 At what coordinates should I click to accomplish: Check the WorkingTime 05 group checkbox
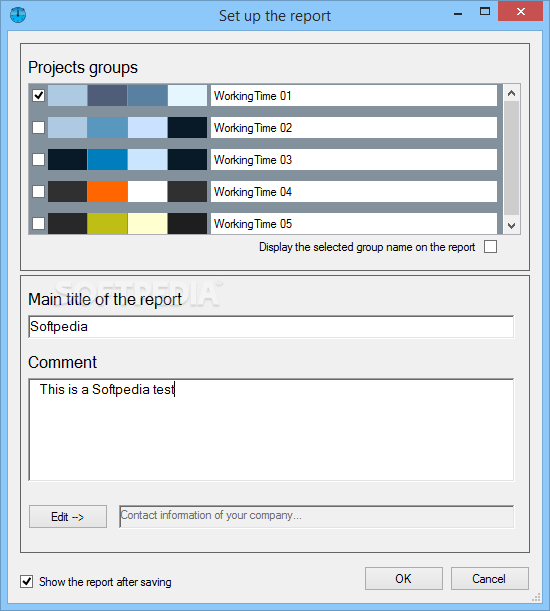(x=39, y=223)
